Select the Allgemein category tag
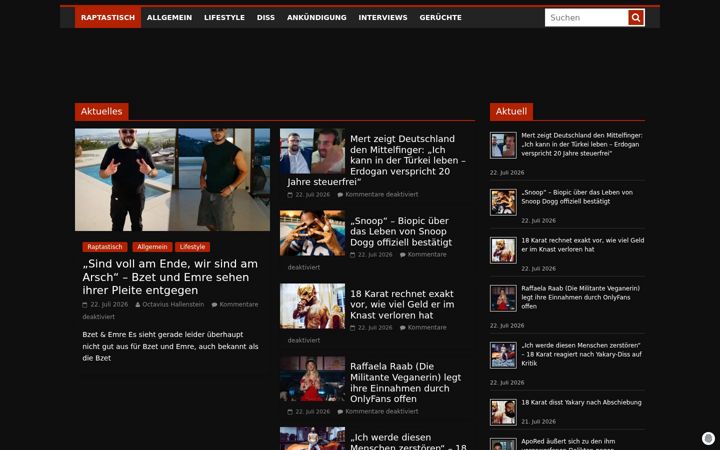 tap(152, 247)
